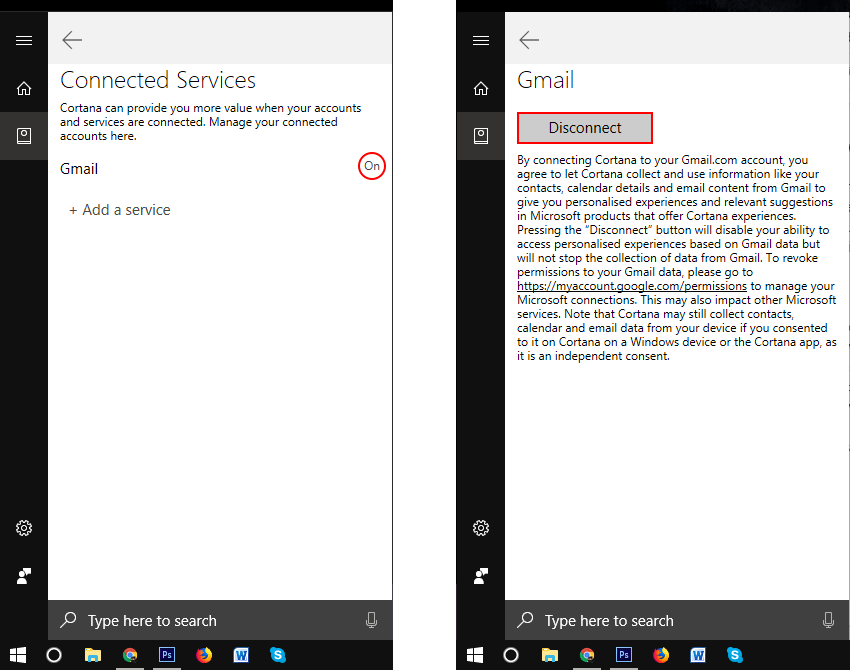Click the Gmail On status
850x670 pixels.
coord(372,166)
